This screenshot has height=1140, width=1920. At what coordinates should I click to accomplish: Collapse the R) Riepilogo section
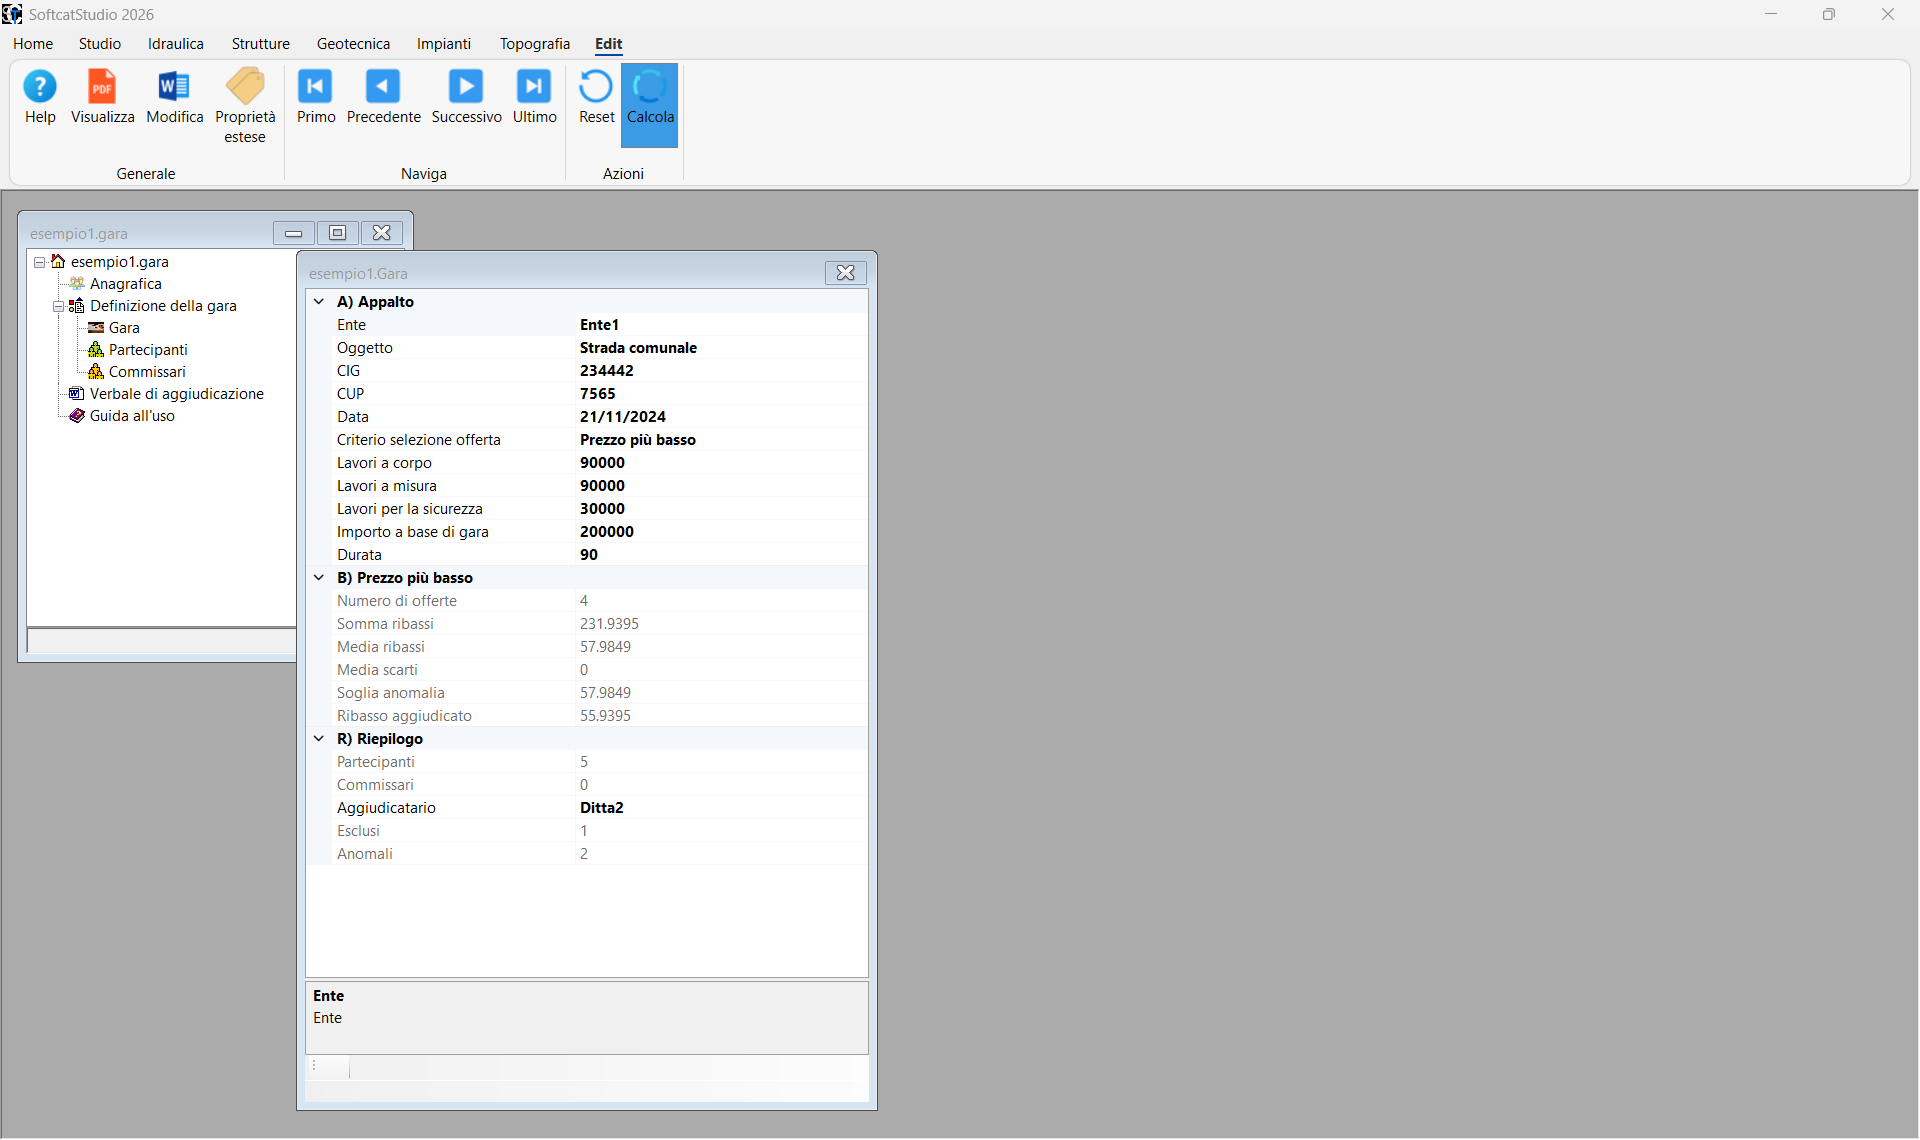point(319,739)
